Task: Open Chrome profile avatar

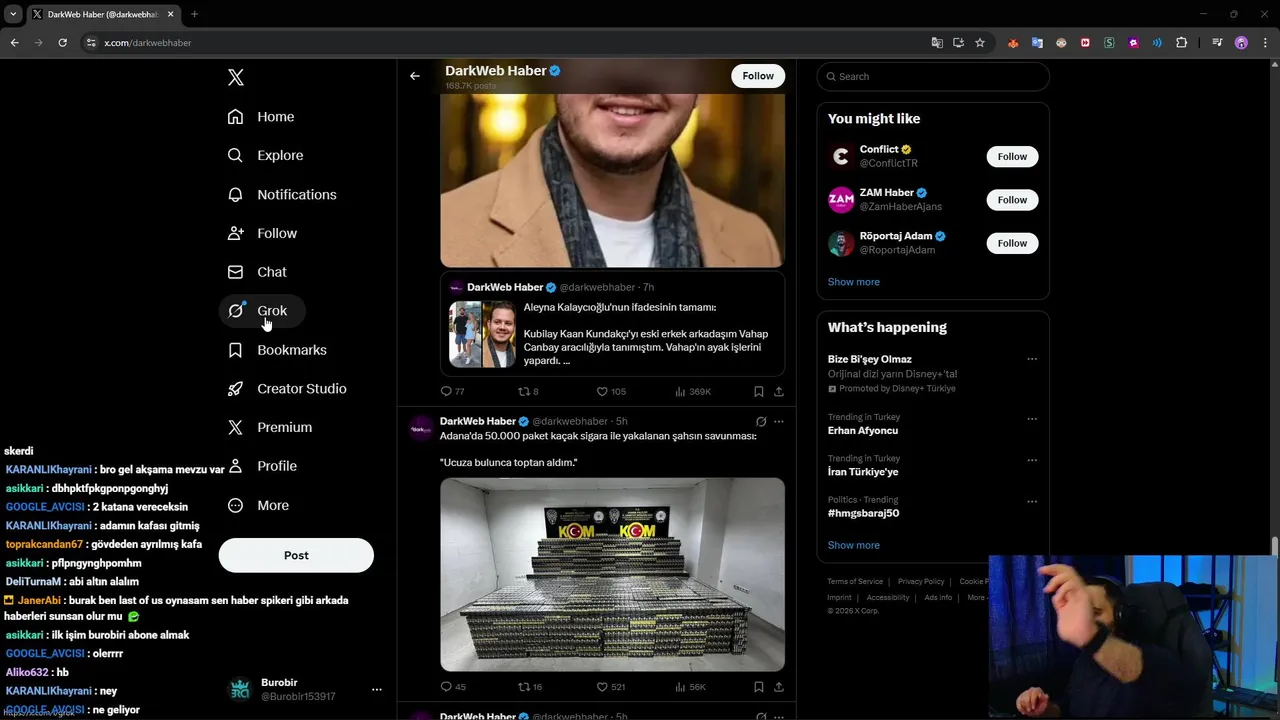Action: pos(1241,43)
